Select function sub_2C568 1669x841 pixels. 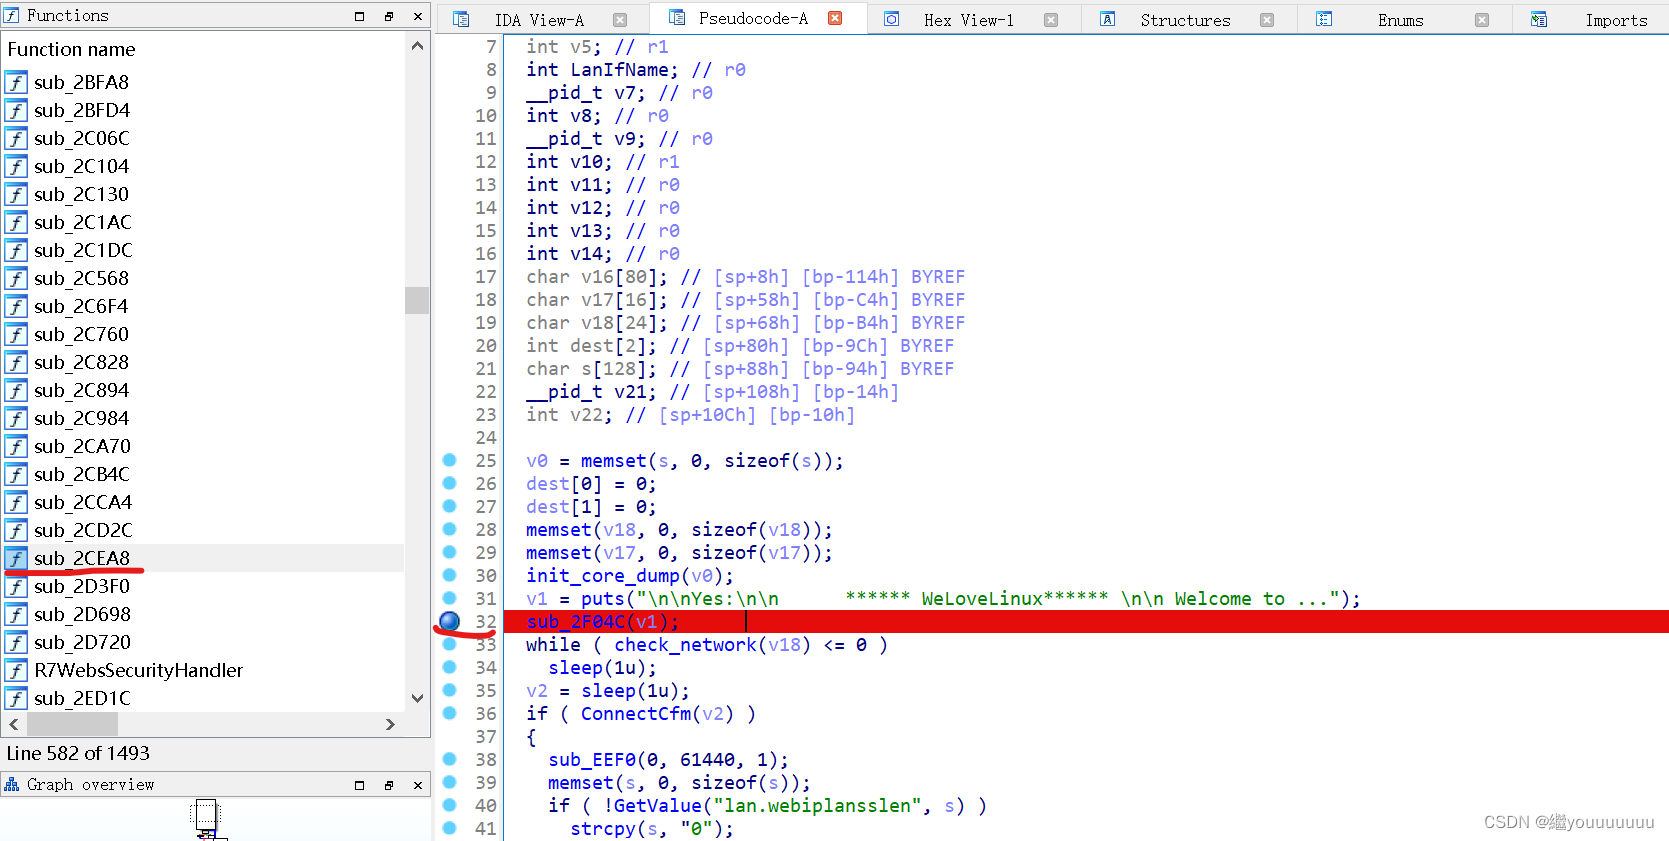tap(81, 278)
